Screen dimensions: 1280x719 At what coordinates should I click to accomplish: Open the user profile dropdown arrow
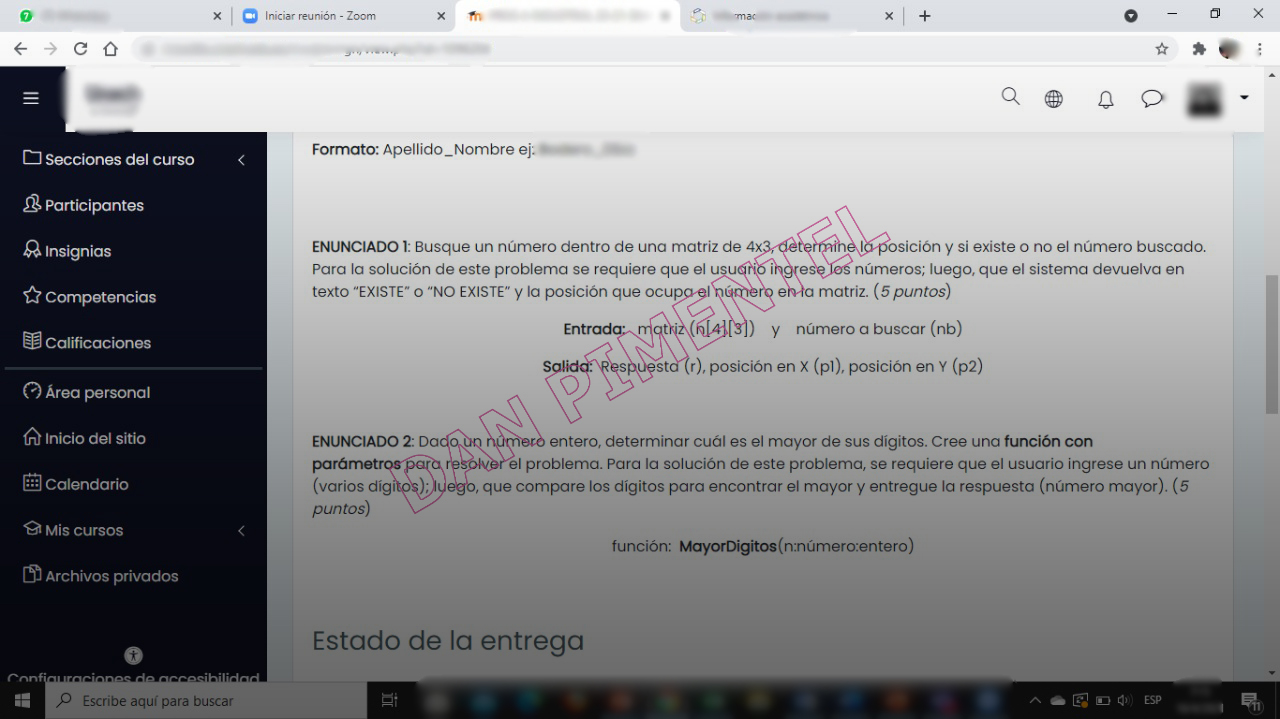pos(1242,98)
